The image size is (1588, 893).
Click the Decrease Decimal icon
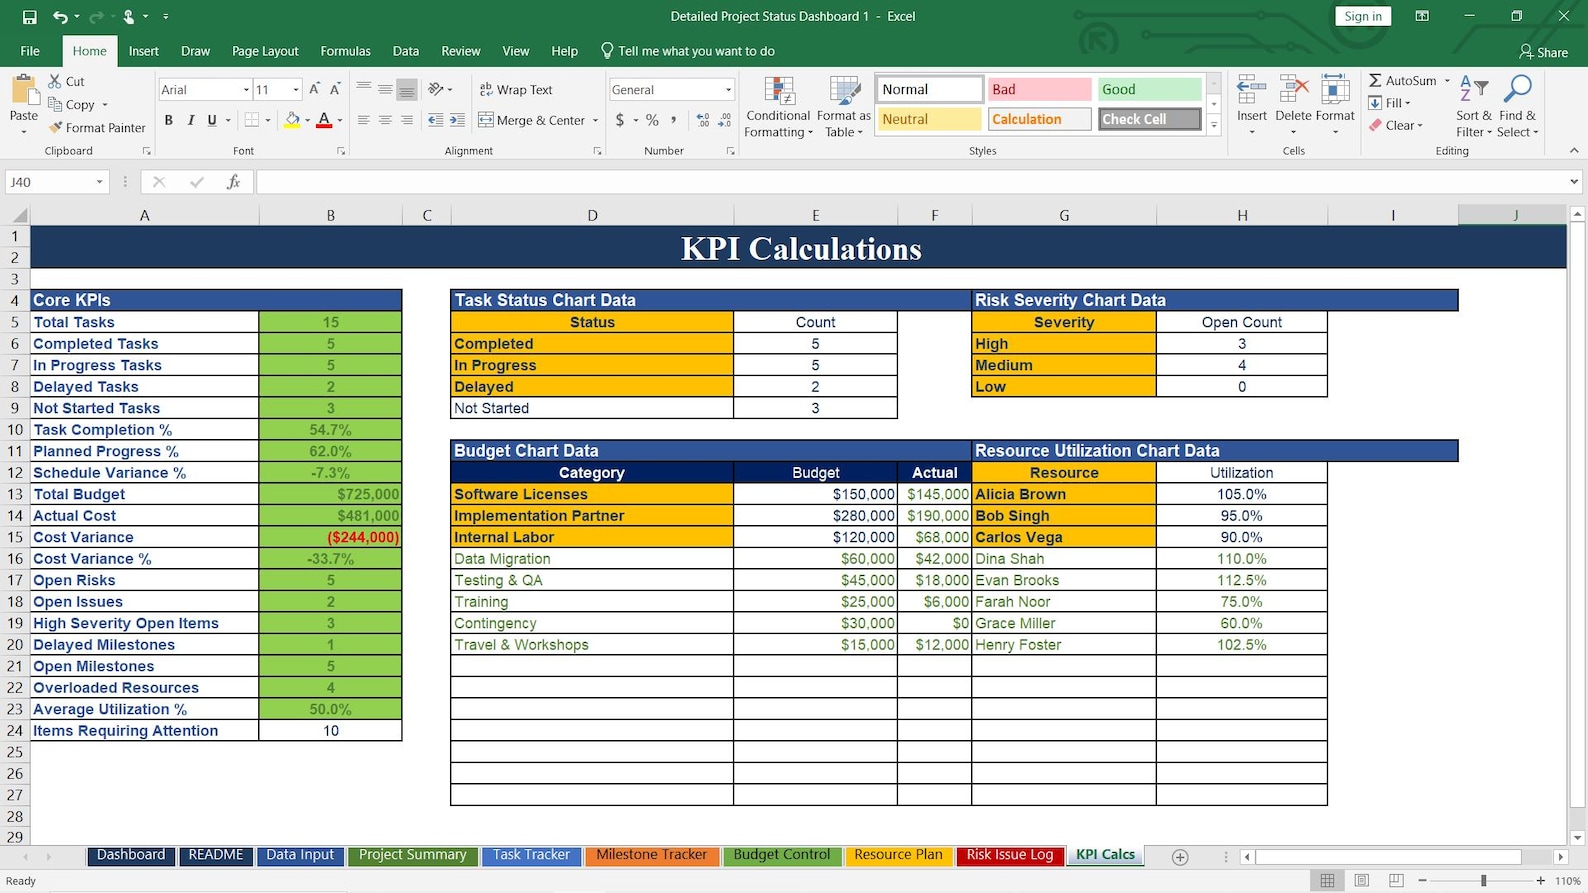tap(725, 120)
